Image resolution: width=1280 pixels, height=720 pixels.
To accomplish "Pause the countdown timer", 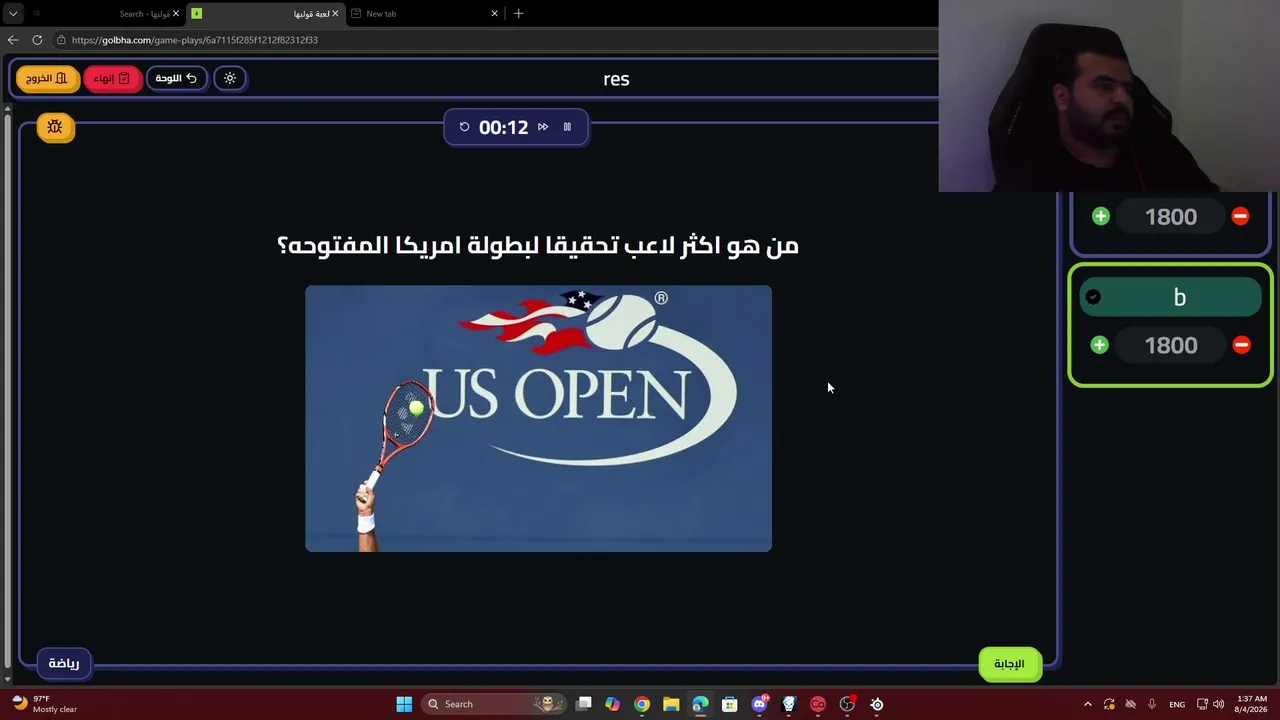I will 567,127.
